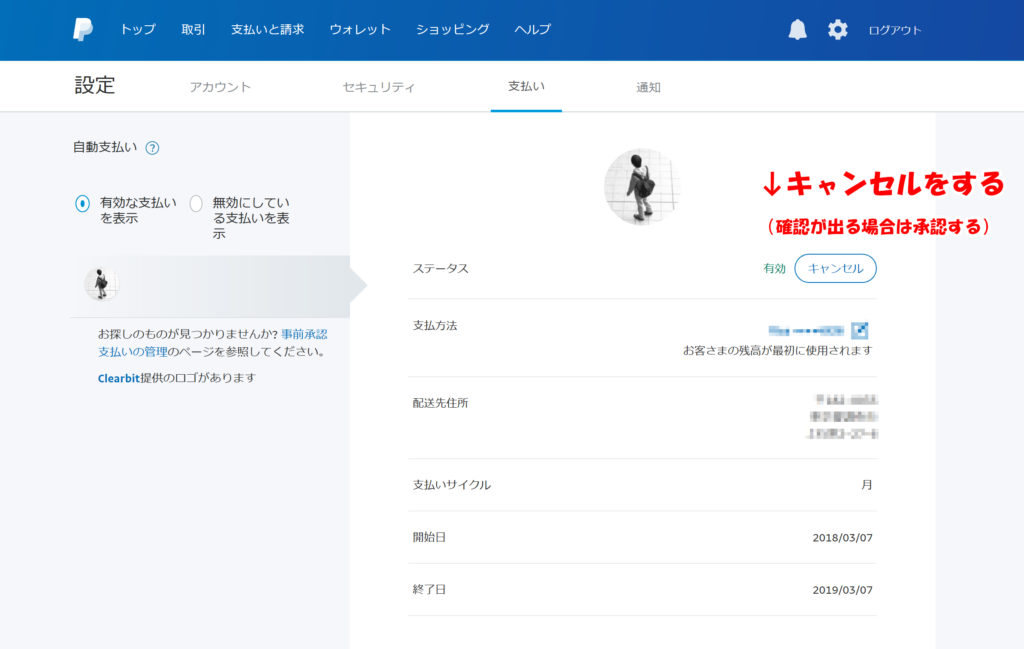Switch to the アカウント tab
Image resolution: width=1024 pixels, height=649 pixels.
pyautogui.click(x=220, y=87)
